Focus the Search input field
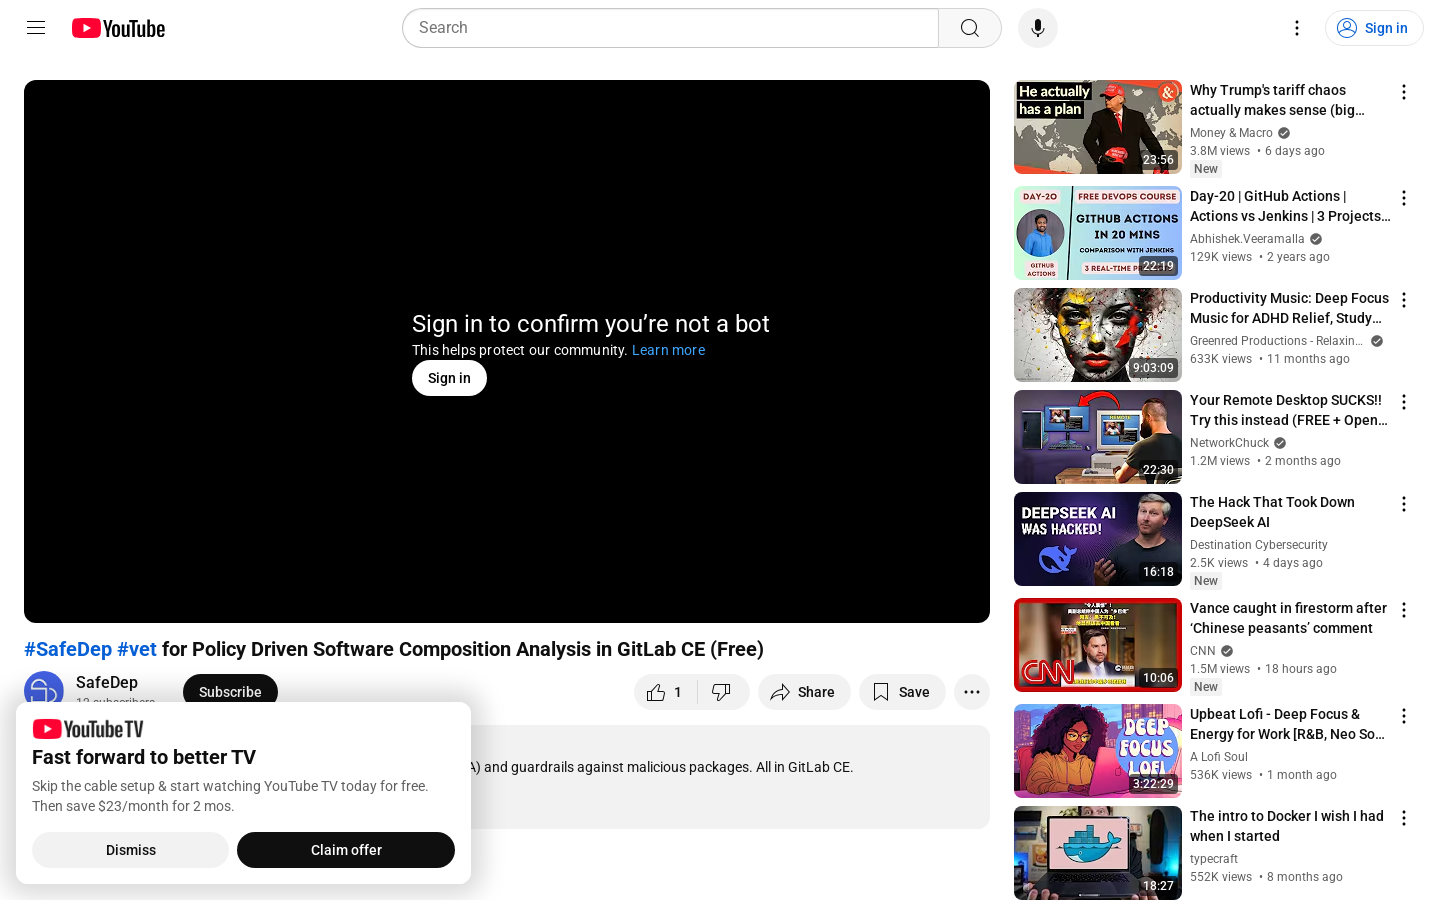 670,28
